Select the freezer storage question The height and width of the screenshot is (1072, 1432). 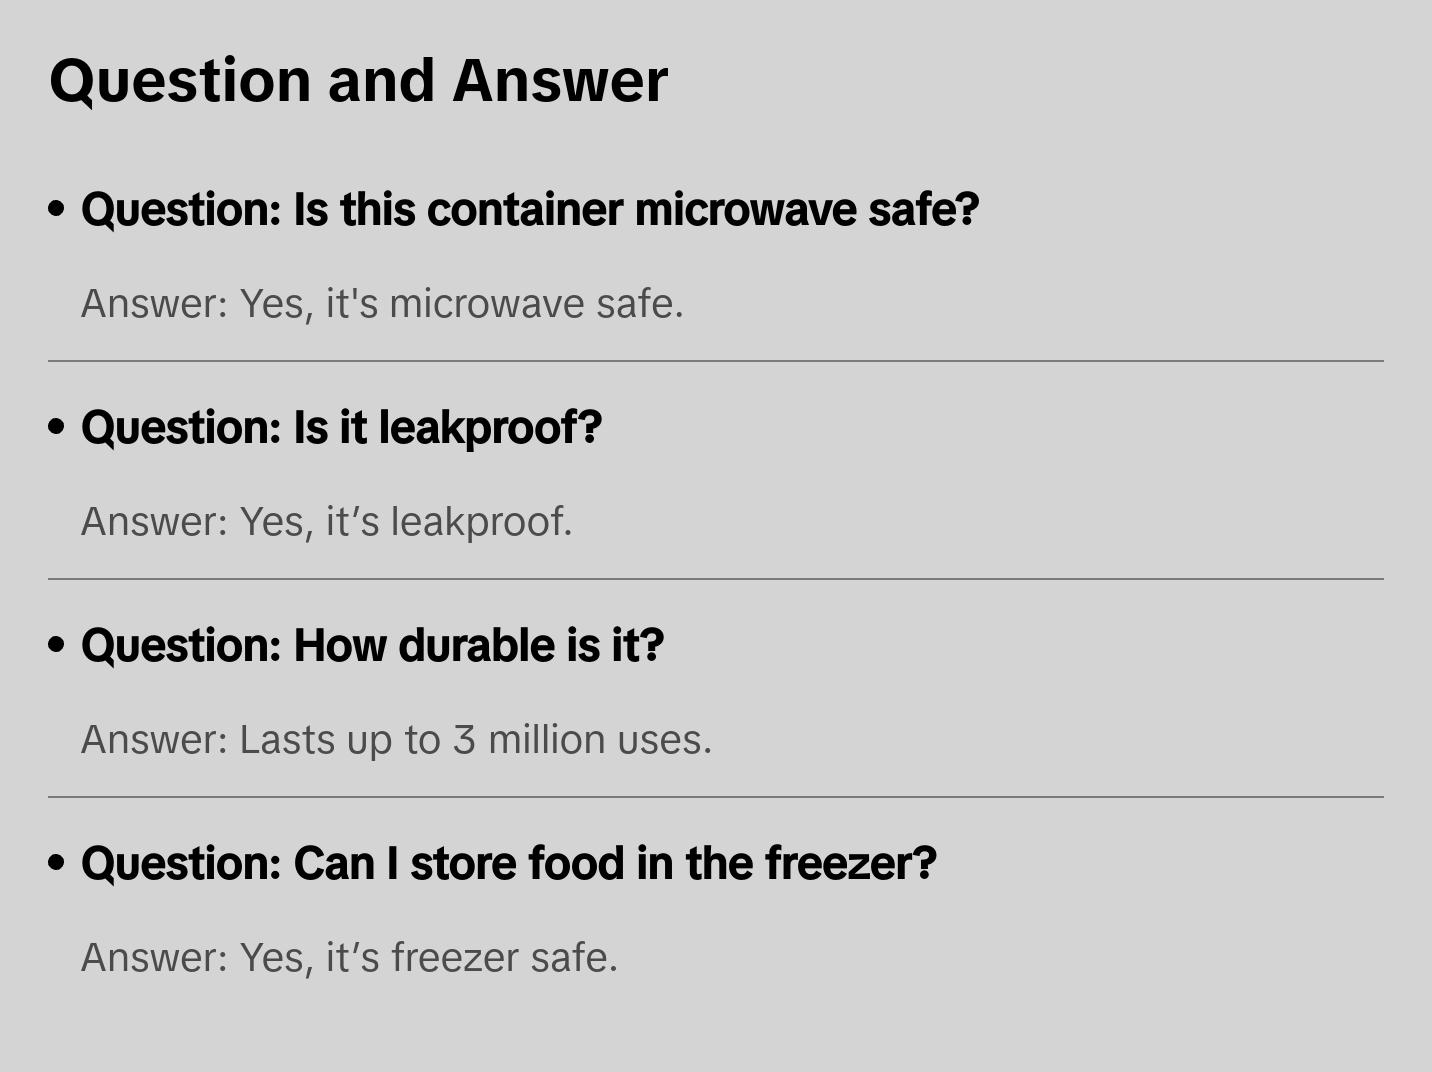coord(508,864)
